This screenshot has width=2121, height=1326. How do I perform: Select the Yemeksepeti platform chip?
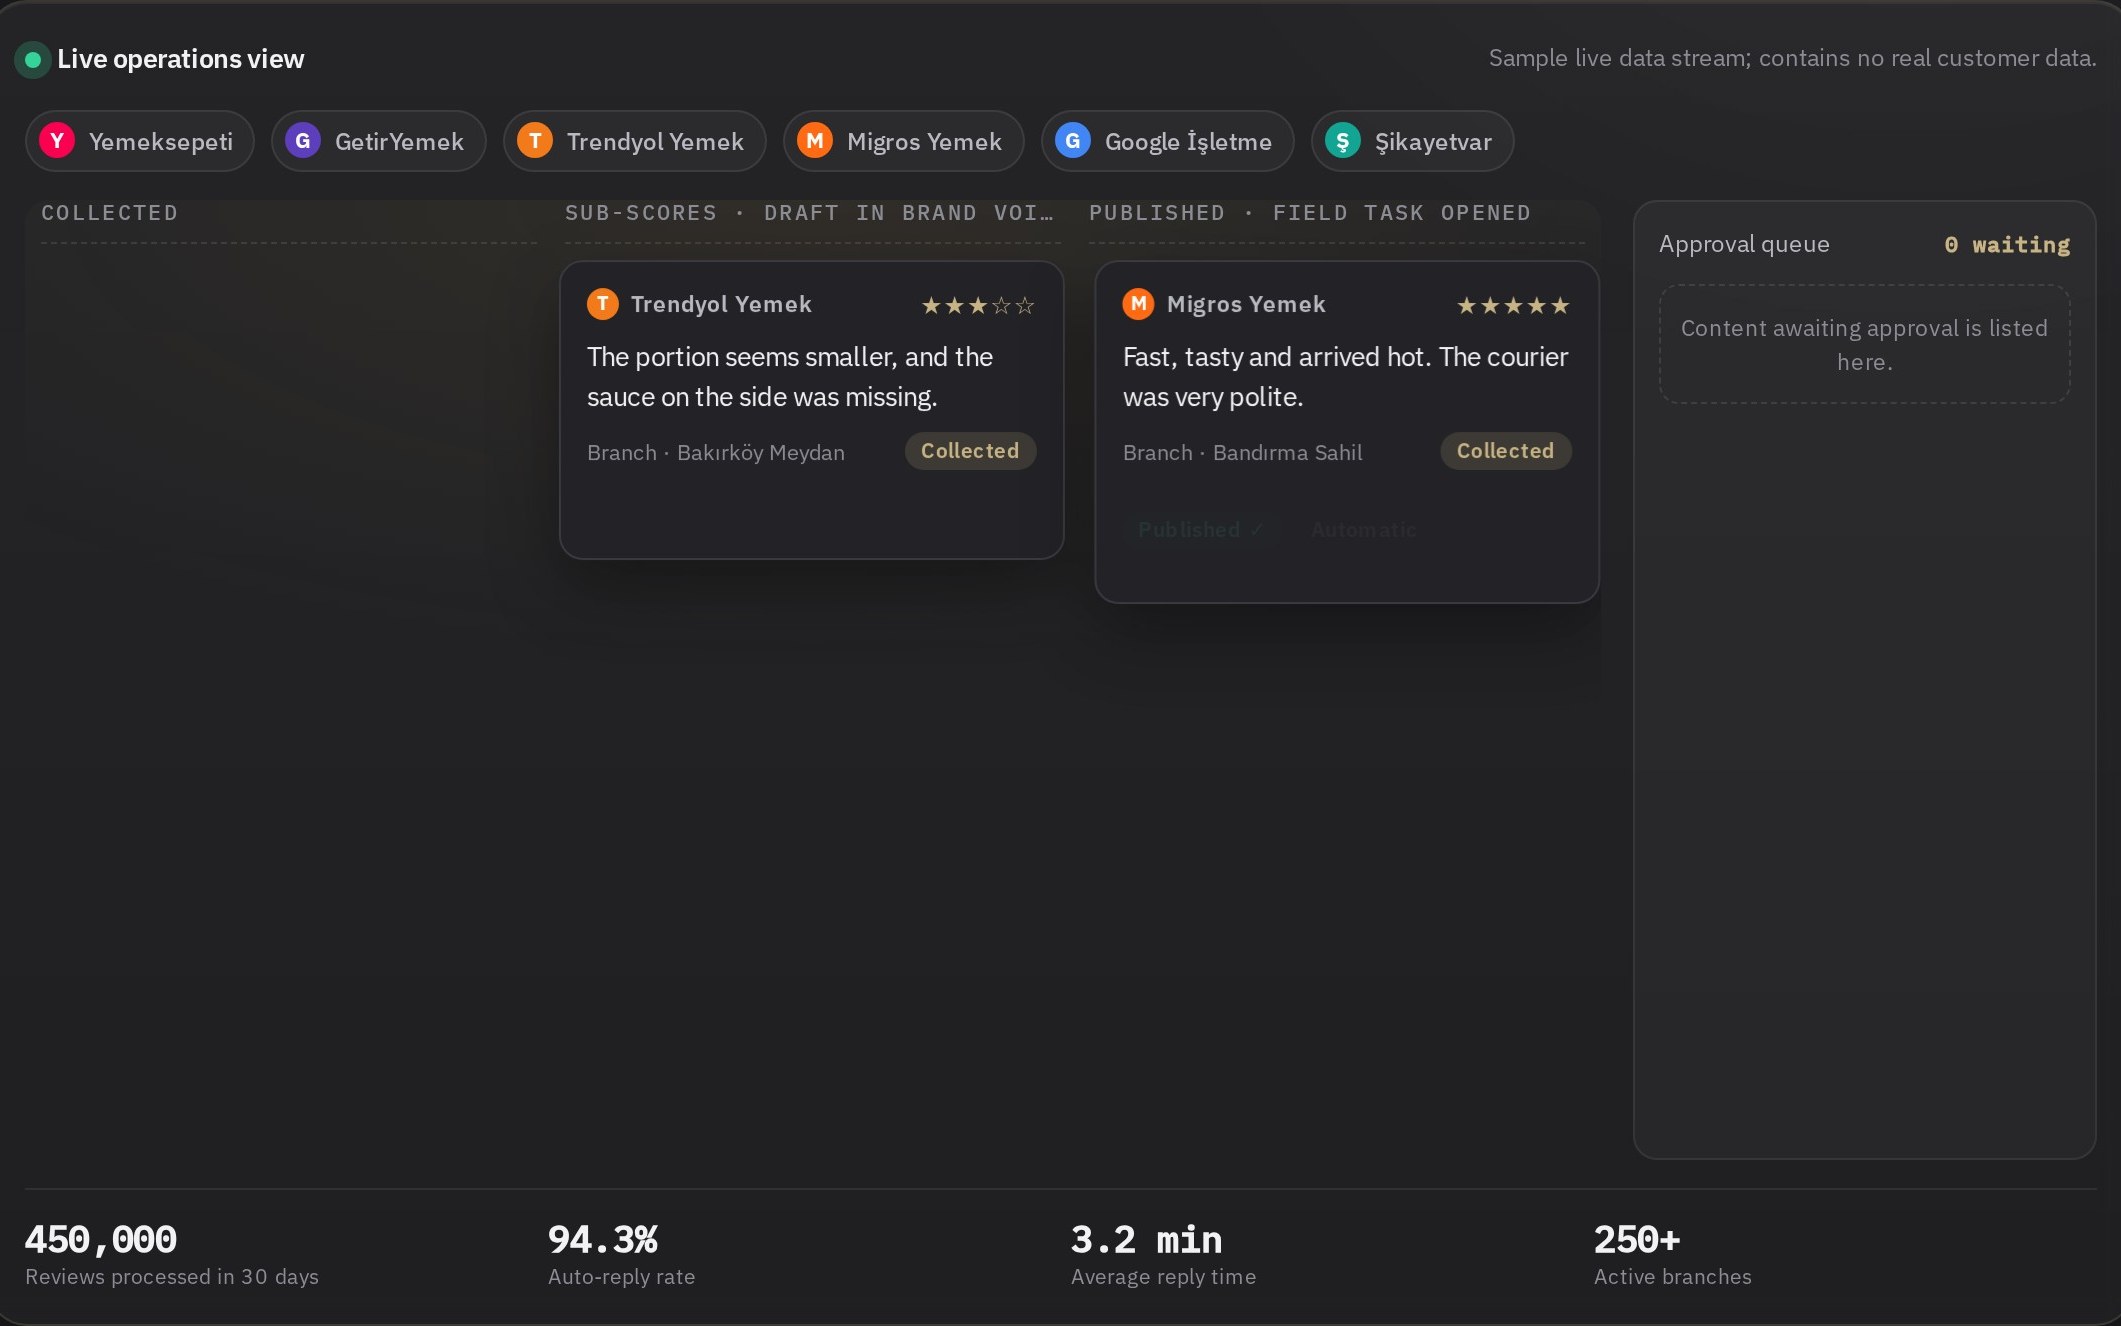(139, 141)
